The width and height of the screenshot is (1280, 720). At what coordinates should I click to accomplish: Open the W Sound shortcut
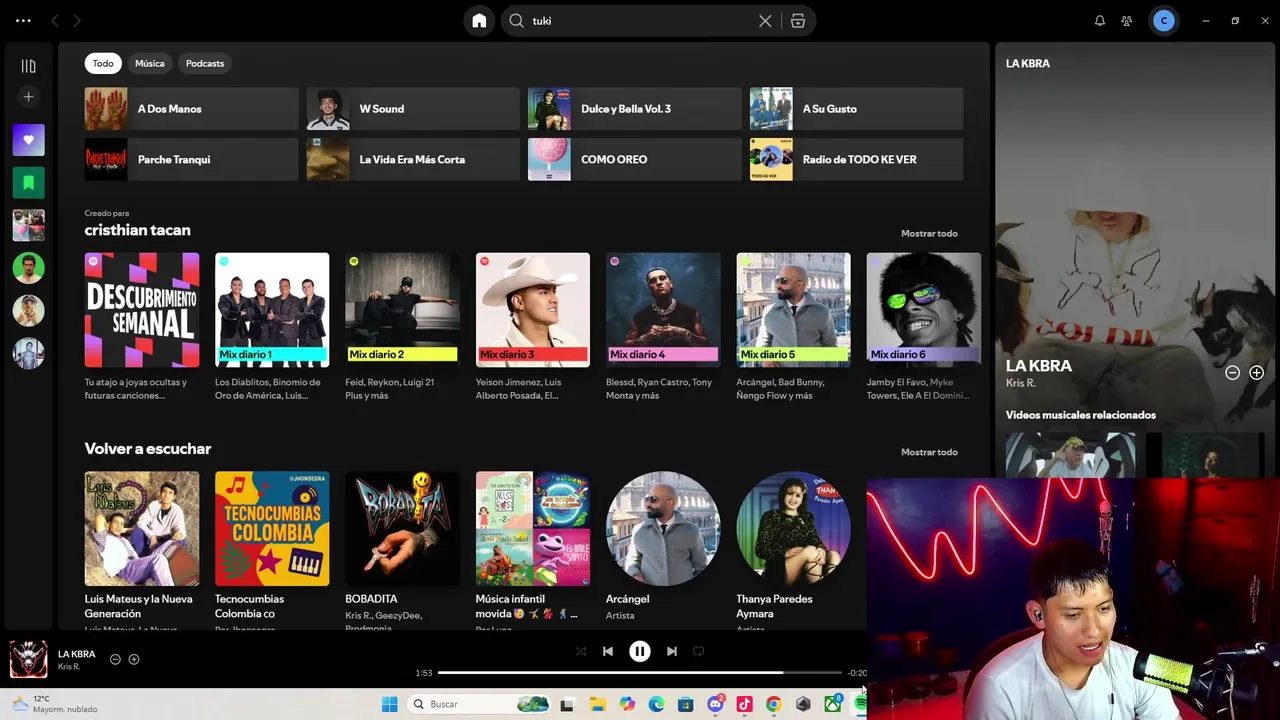pyautogui.click(x=413, y=109)
